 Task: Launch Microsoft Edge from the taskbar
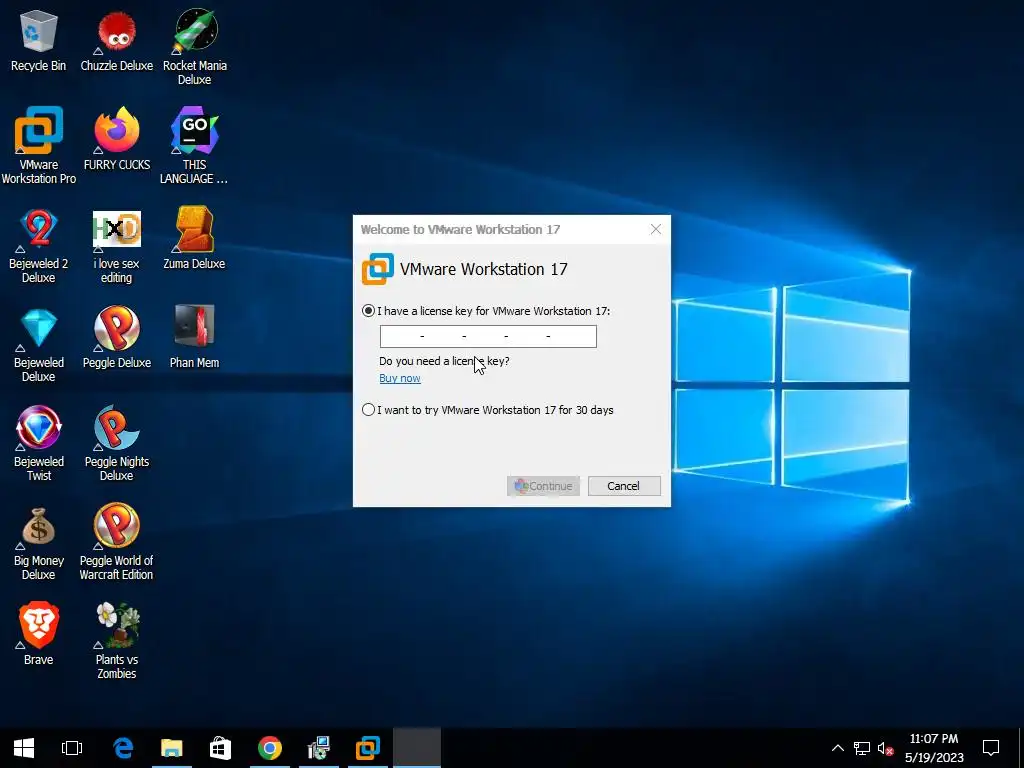123,748
